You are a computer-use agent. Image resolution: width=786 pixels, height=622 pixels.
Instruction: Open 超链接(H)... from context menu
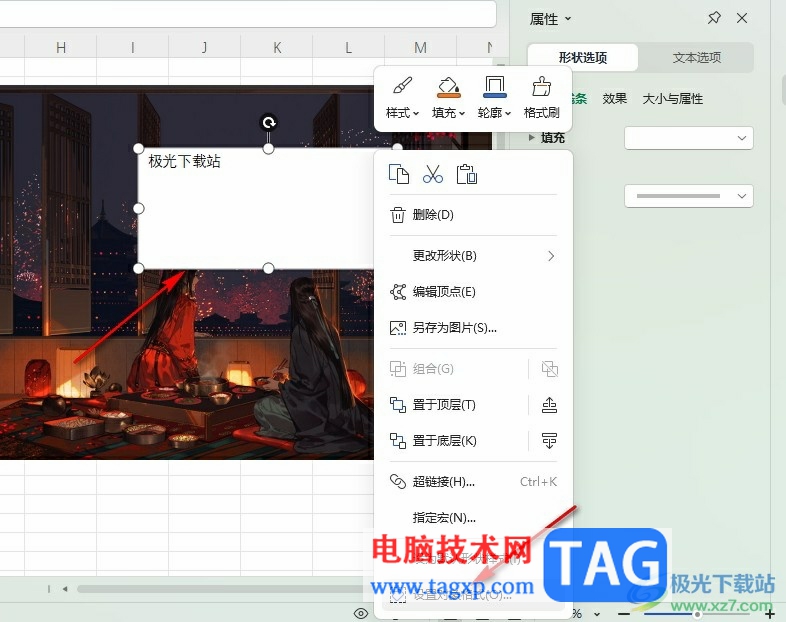473,482
